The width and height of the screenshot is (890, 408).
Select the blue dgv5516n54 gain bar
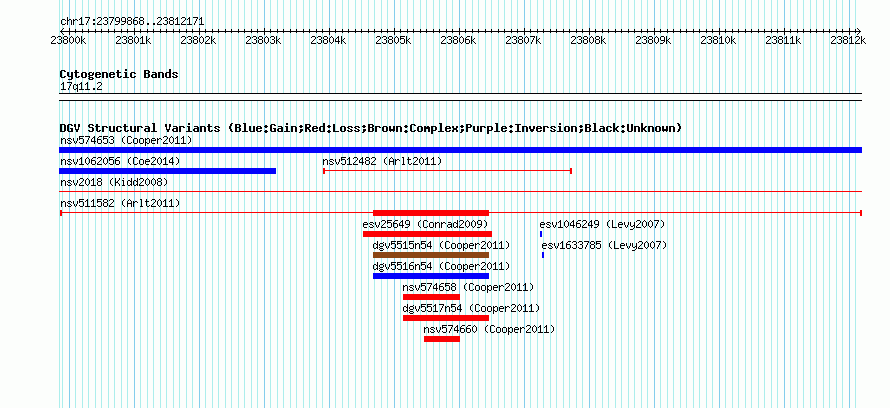click(431, 276)
